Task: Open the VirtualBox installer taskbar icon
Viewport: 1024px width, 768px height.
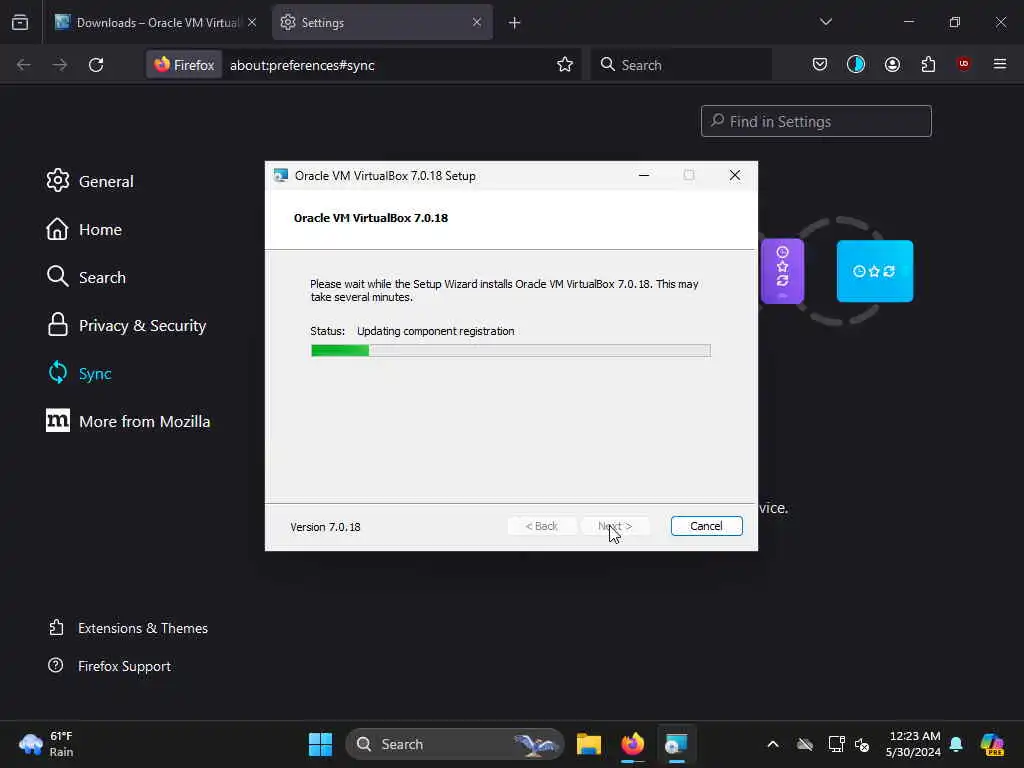Action: pyautogui.click(x=677, y=744)
